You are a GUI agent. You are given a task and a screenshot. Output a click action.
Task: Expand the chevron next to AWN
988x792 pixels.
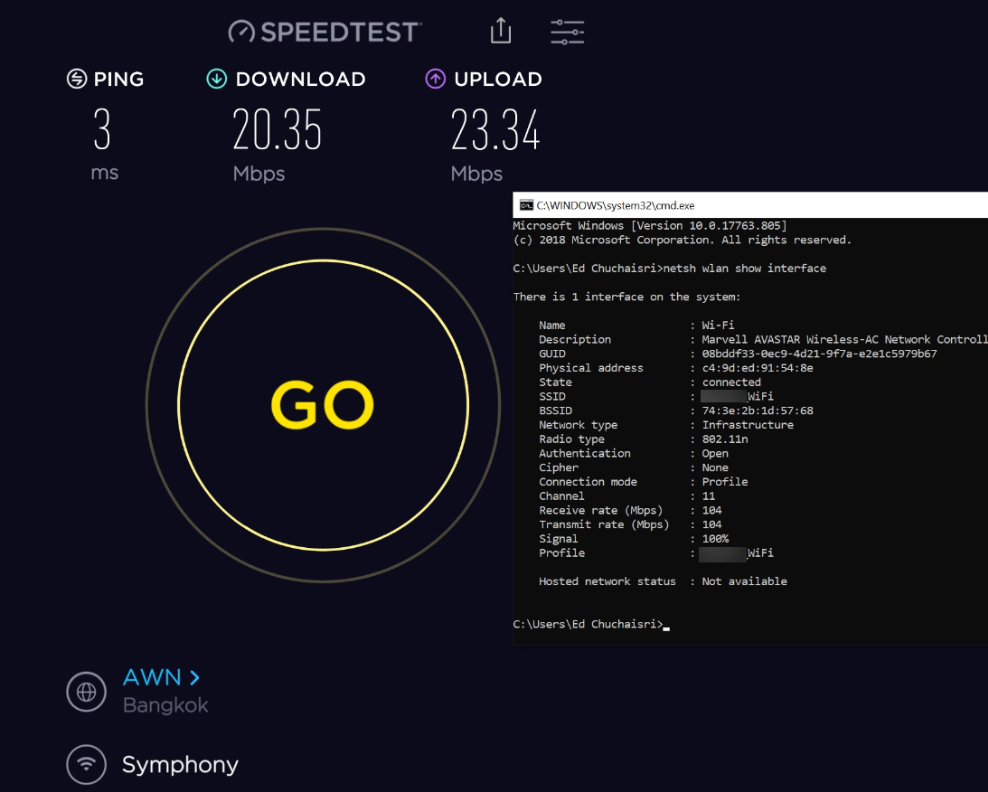pyautogui.click(x=195, y=678)
